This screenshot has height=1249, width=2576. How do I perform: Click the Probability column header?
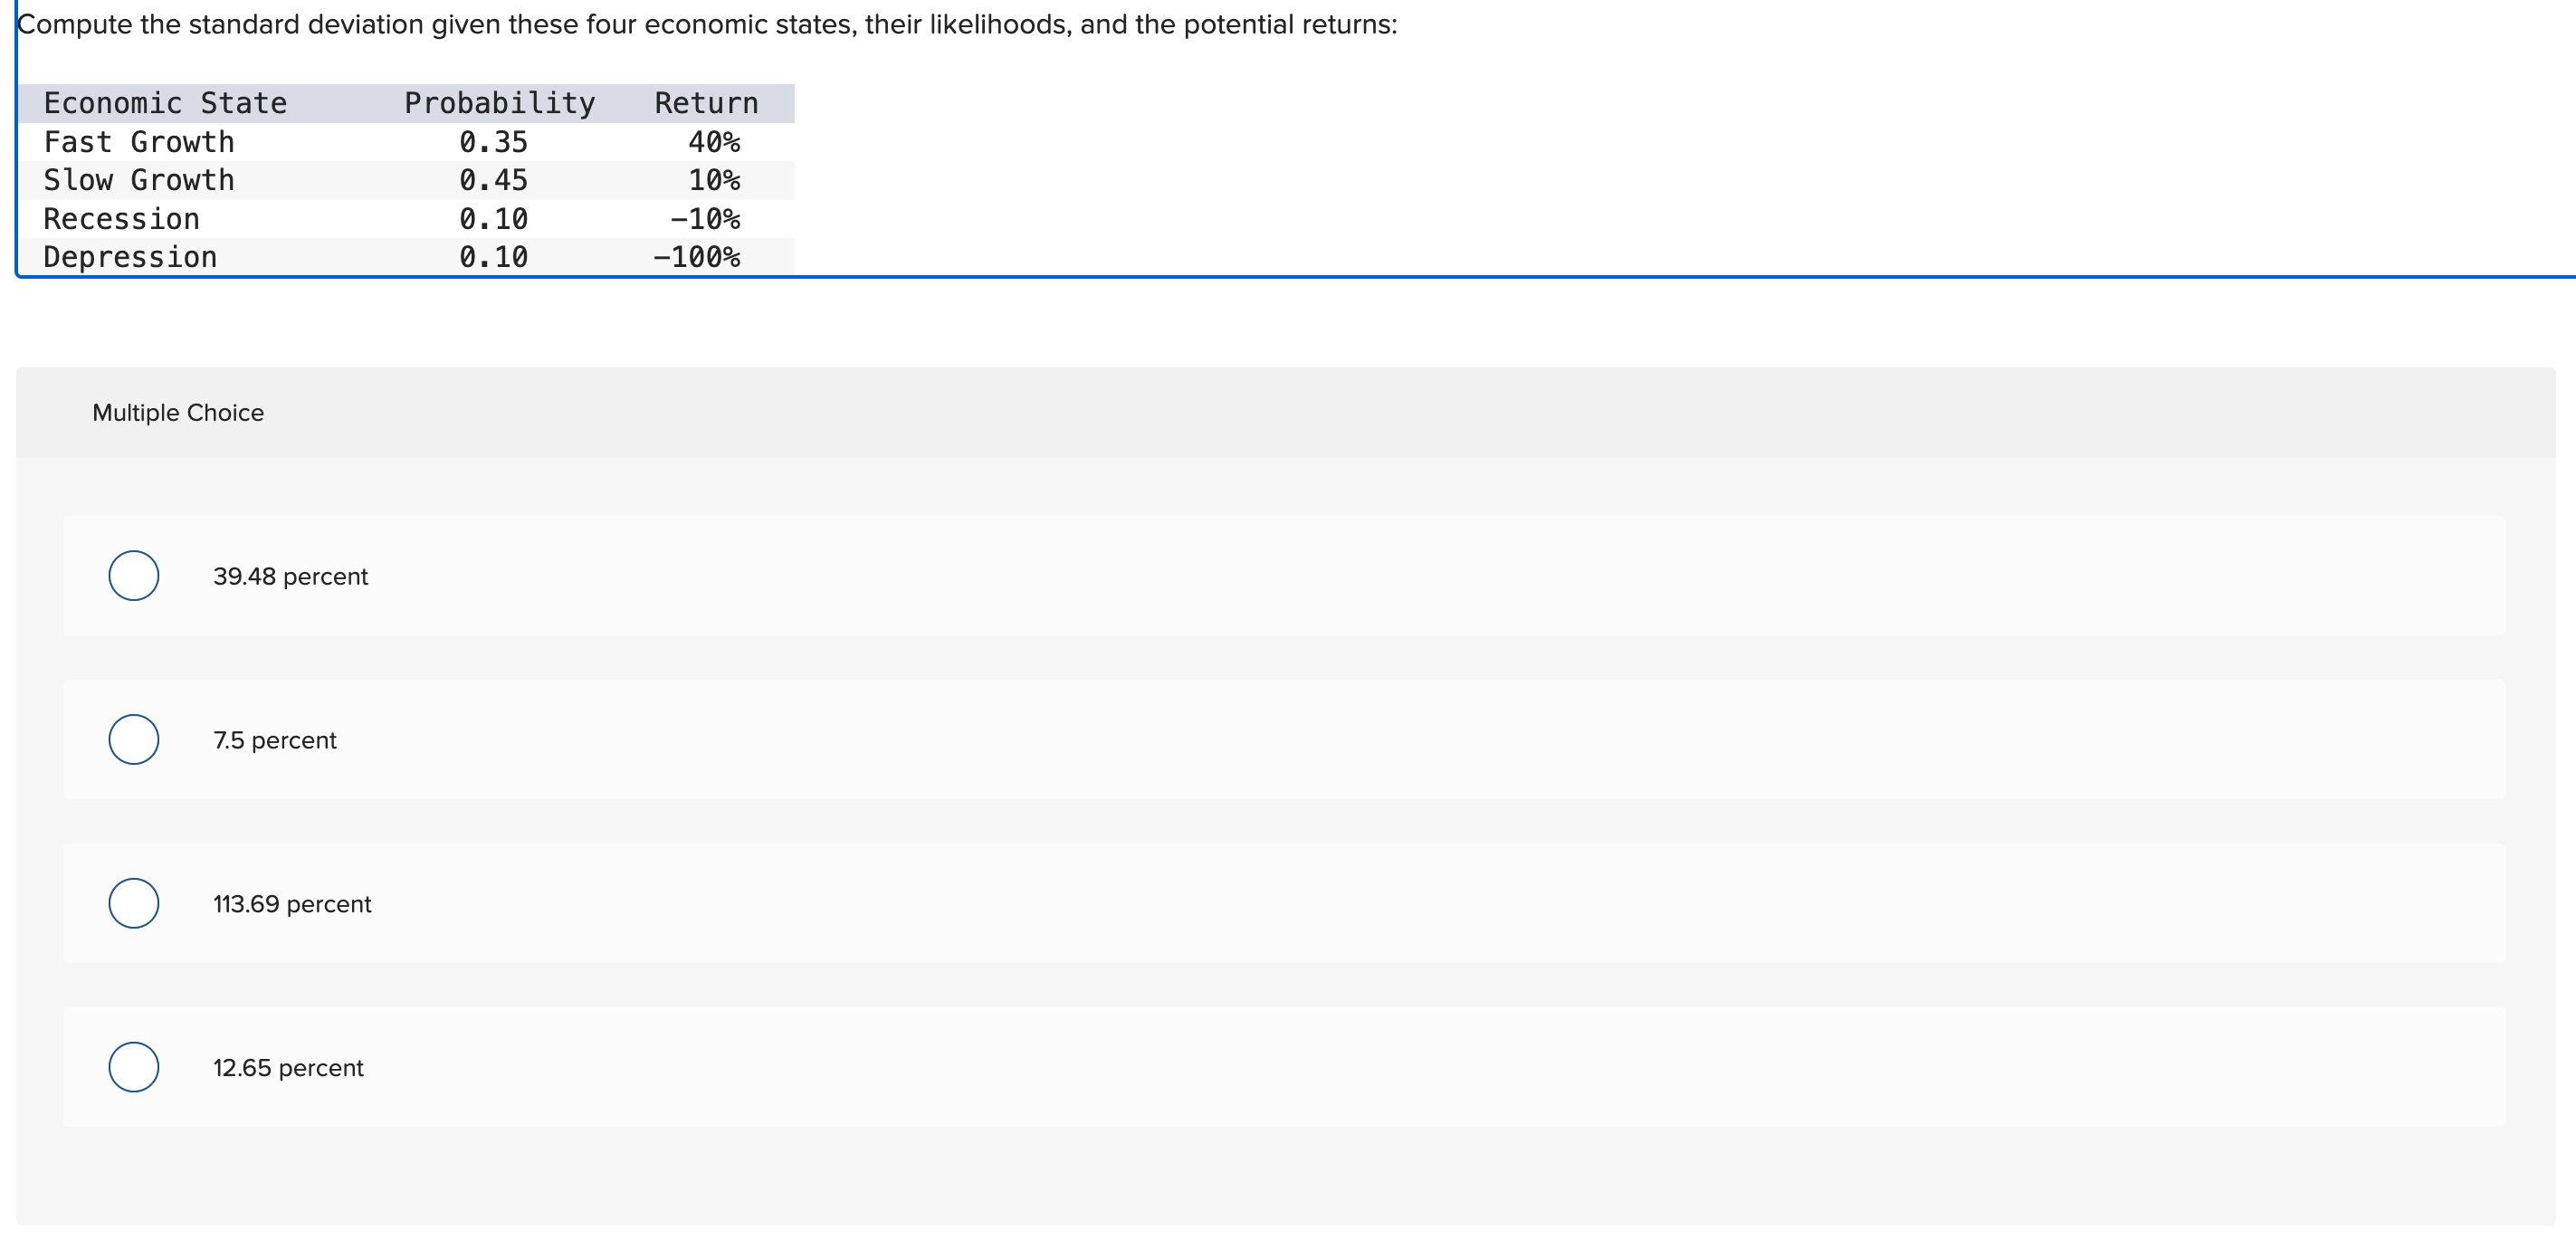tap(500, 103)
